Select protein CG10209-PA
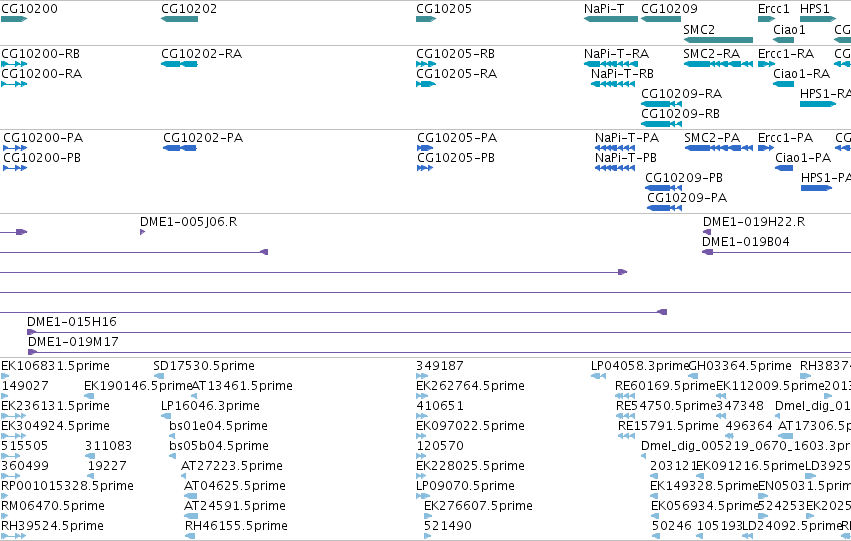Image resolution: width=851 pixels, height=541 pixels. pos(687,198)
